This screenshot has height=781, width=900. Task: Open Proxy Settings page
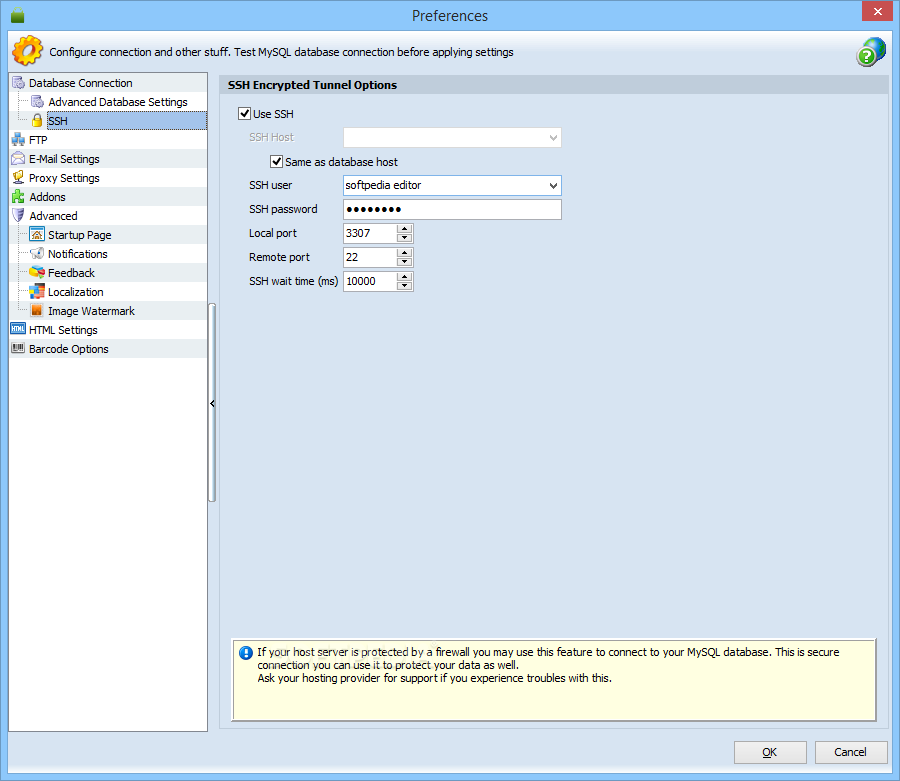coord(64,178)
